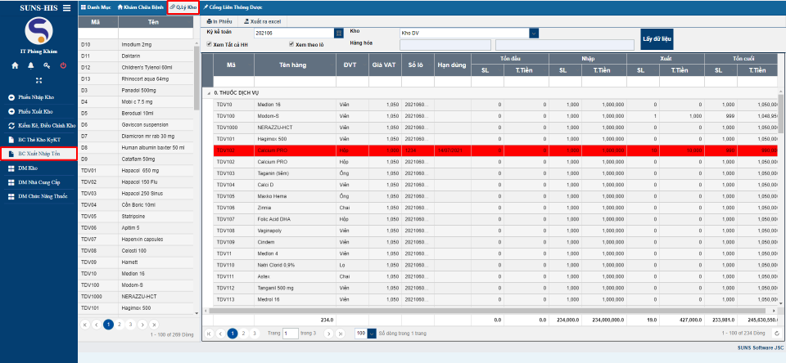Screen dimensions: 786x363
Task: Click the Lấy dữ liệu button
Action: (657, 39)
